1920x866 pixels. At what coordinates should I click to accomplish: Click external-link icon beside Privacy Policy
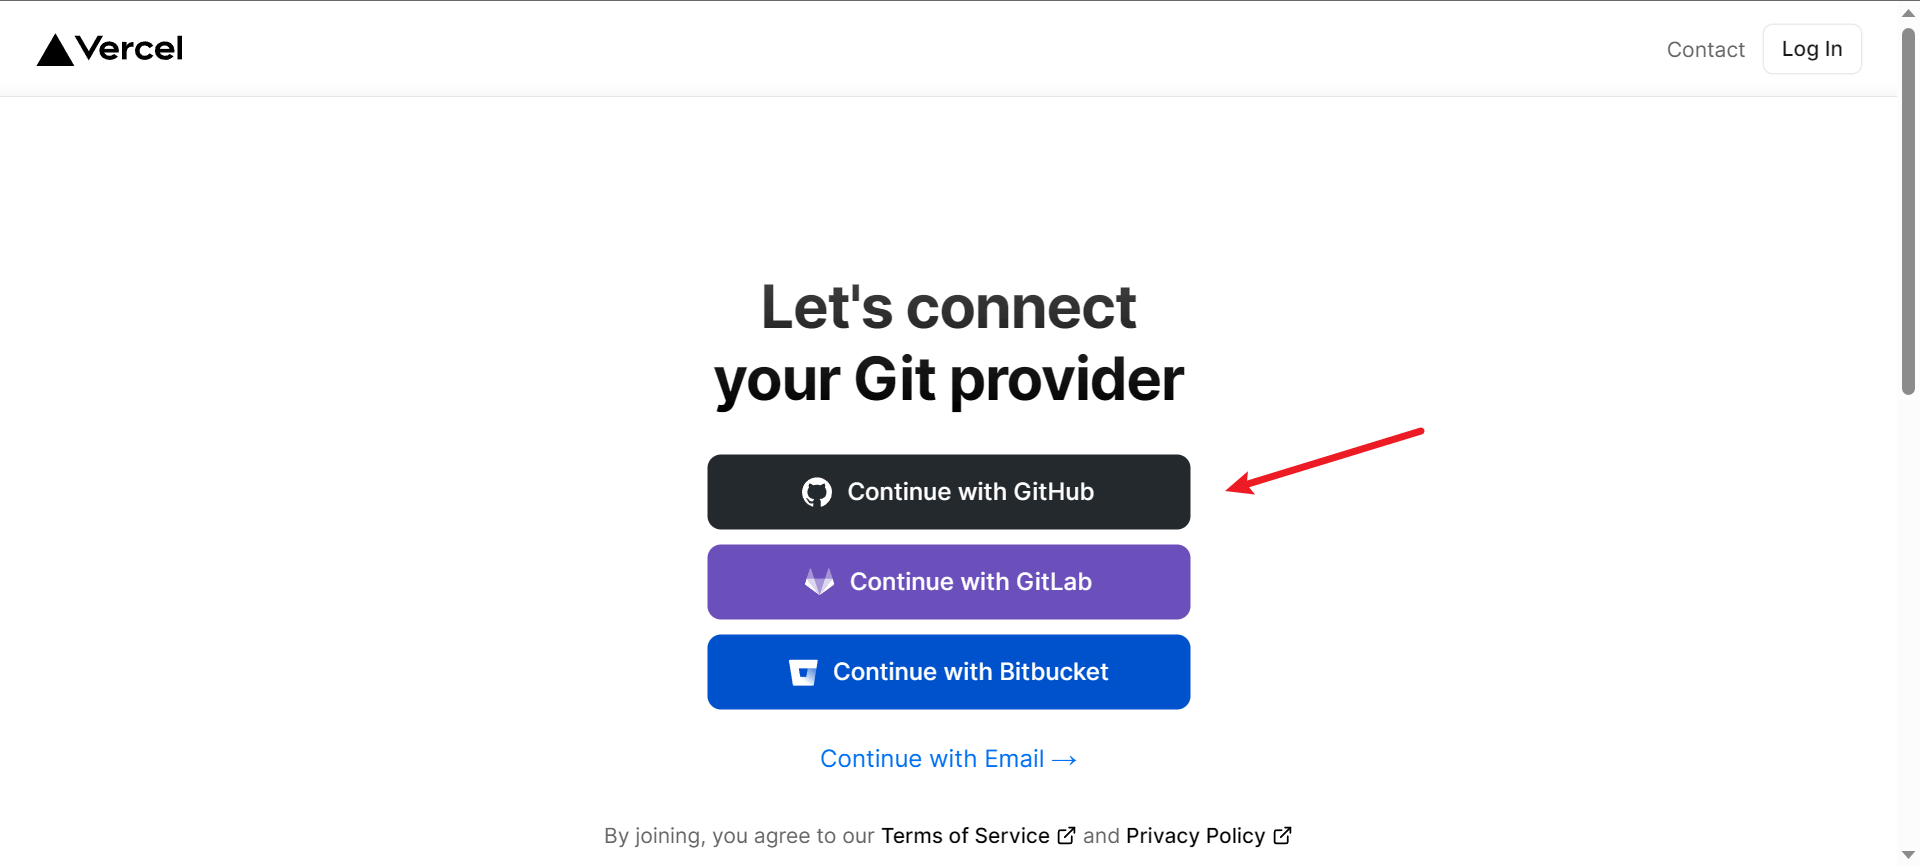pos(1283,835)
